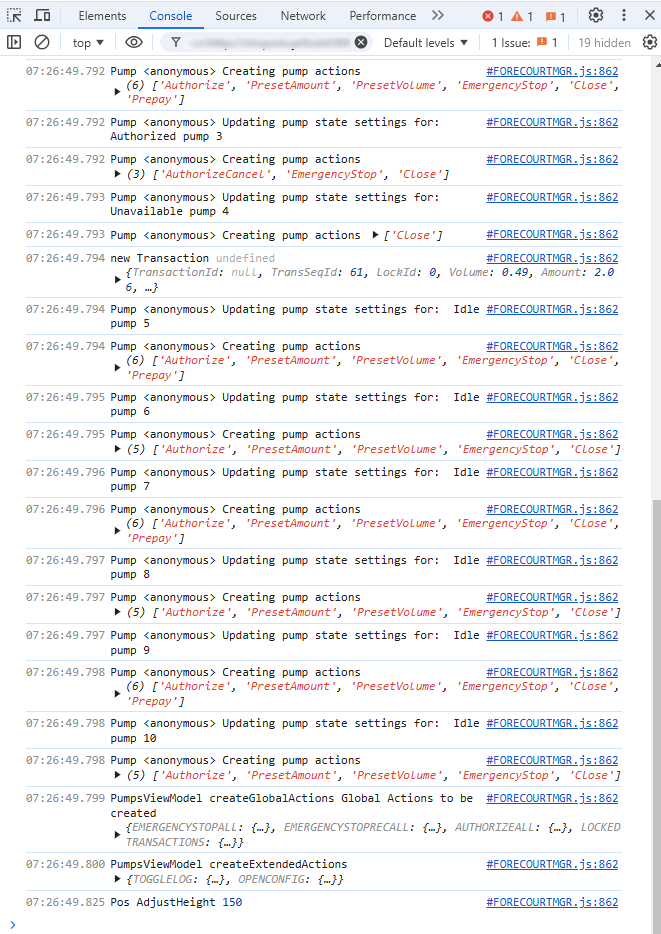661x934 pixels.
Task: Clear the filter text with the X
Action: [361, 42]
